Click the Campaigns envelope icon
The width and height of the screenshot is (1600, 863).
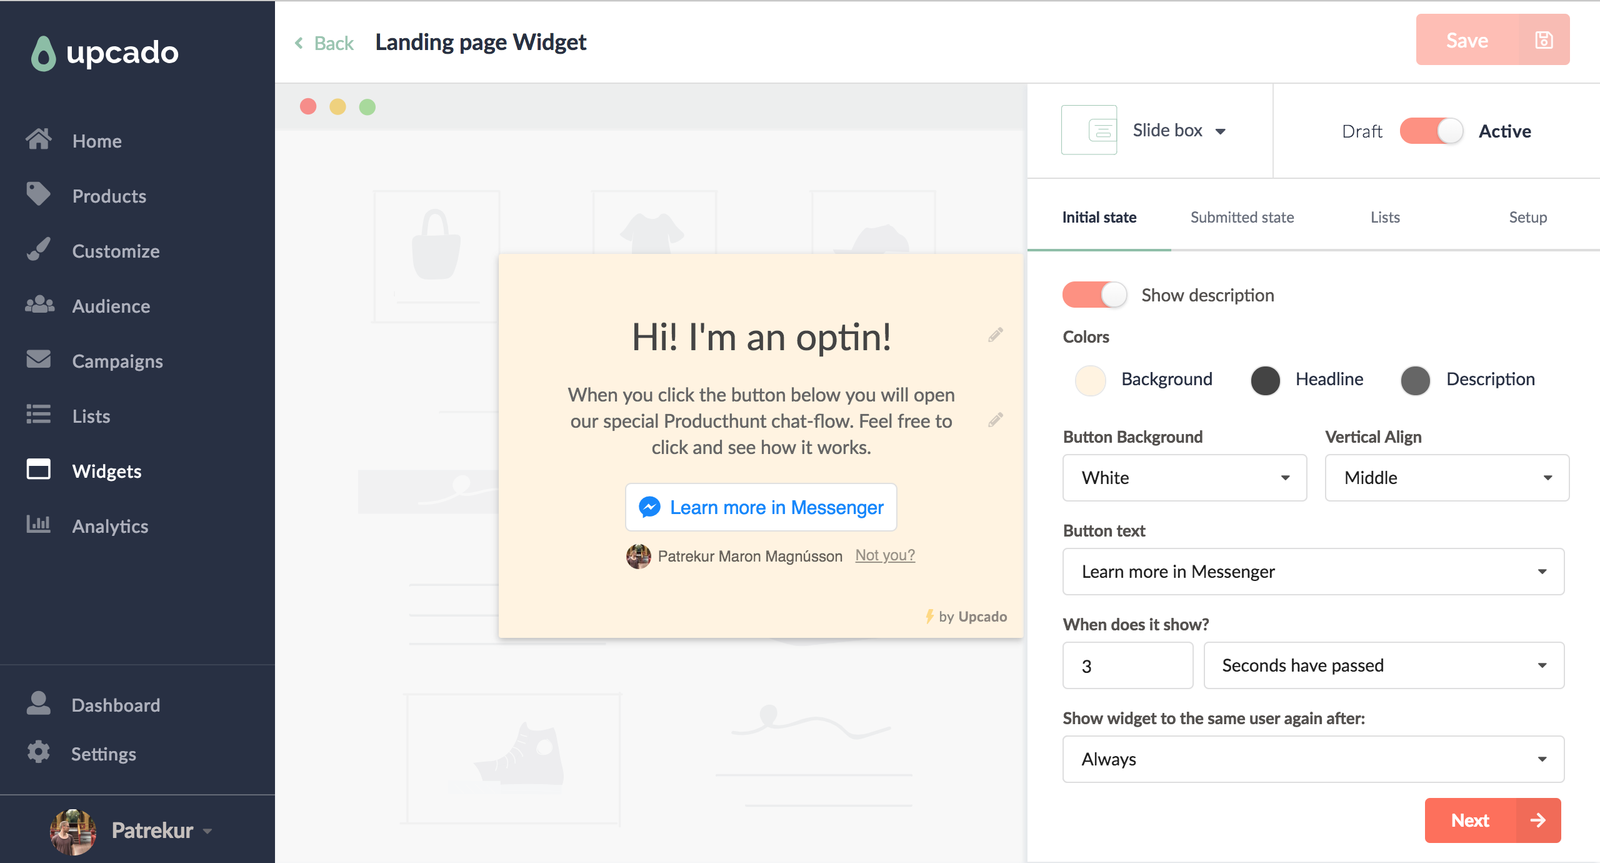[x=39, y=359]
